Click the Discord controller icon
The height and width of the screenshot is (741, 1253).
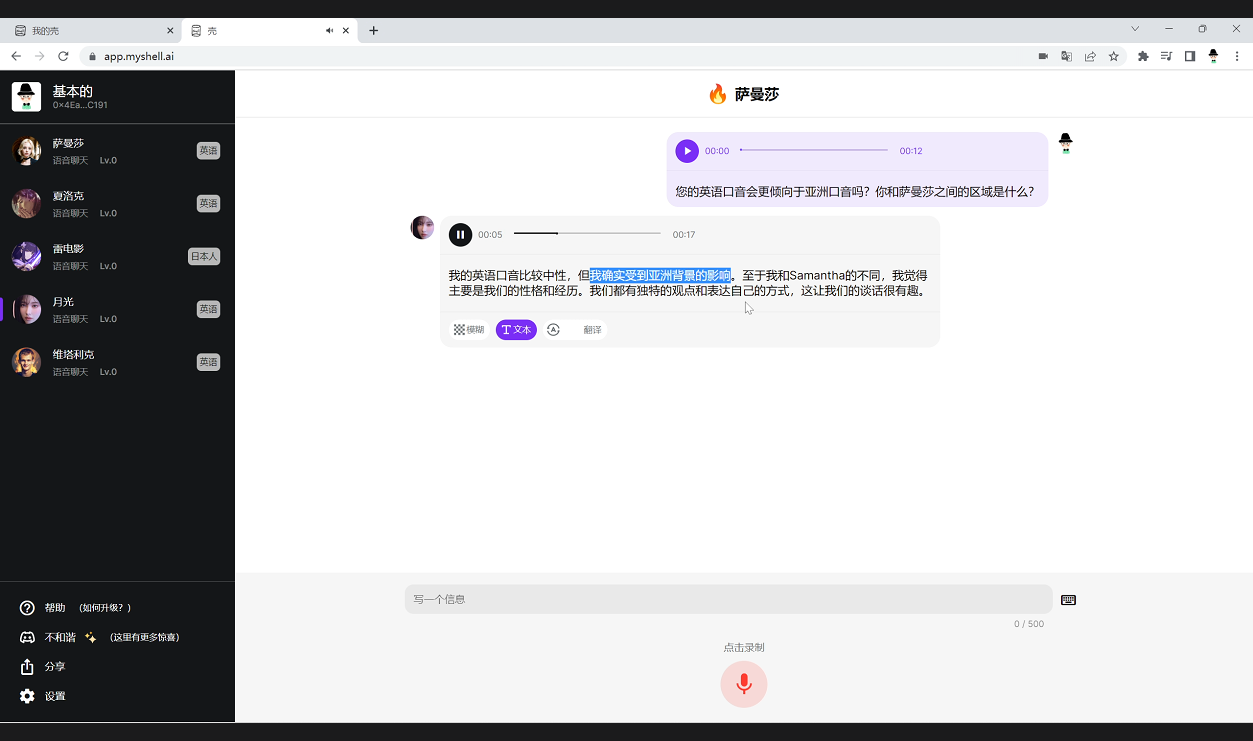coord(27,637)
